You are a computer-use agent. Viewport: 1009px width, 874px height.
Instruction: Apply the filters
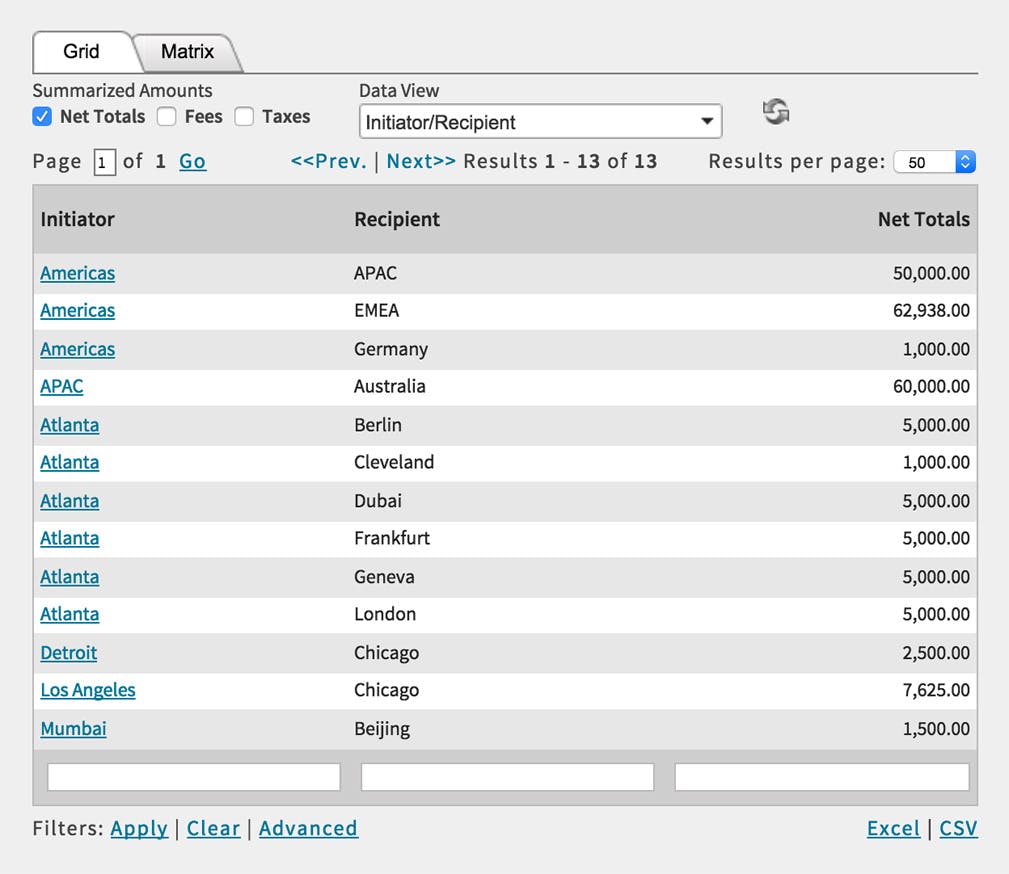click(139, 828)
